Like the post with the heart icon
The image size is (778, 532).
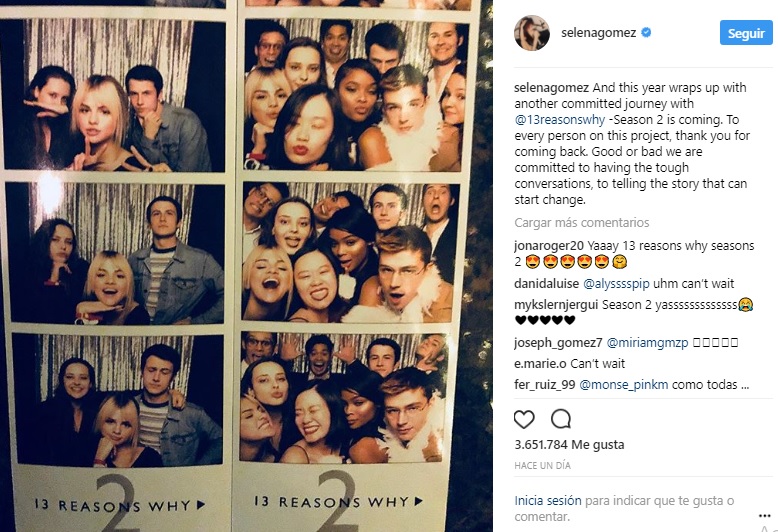(x=524, y=419)
